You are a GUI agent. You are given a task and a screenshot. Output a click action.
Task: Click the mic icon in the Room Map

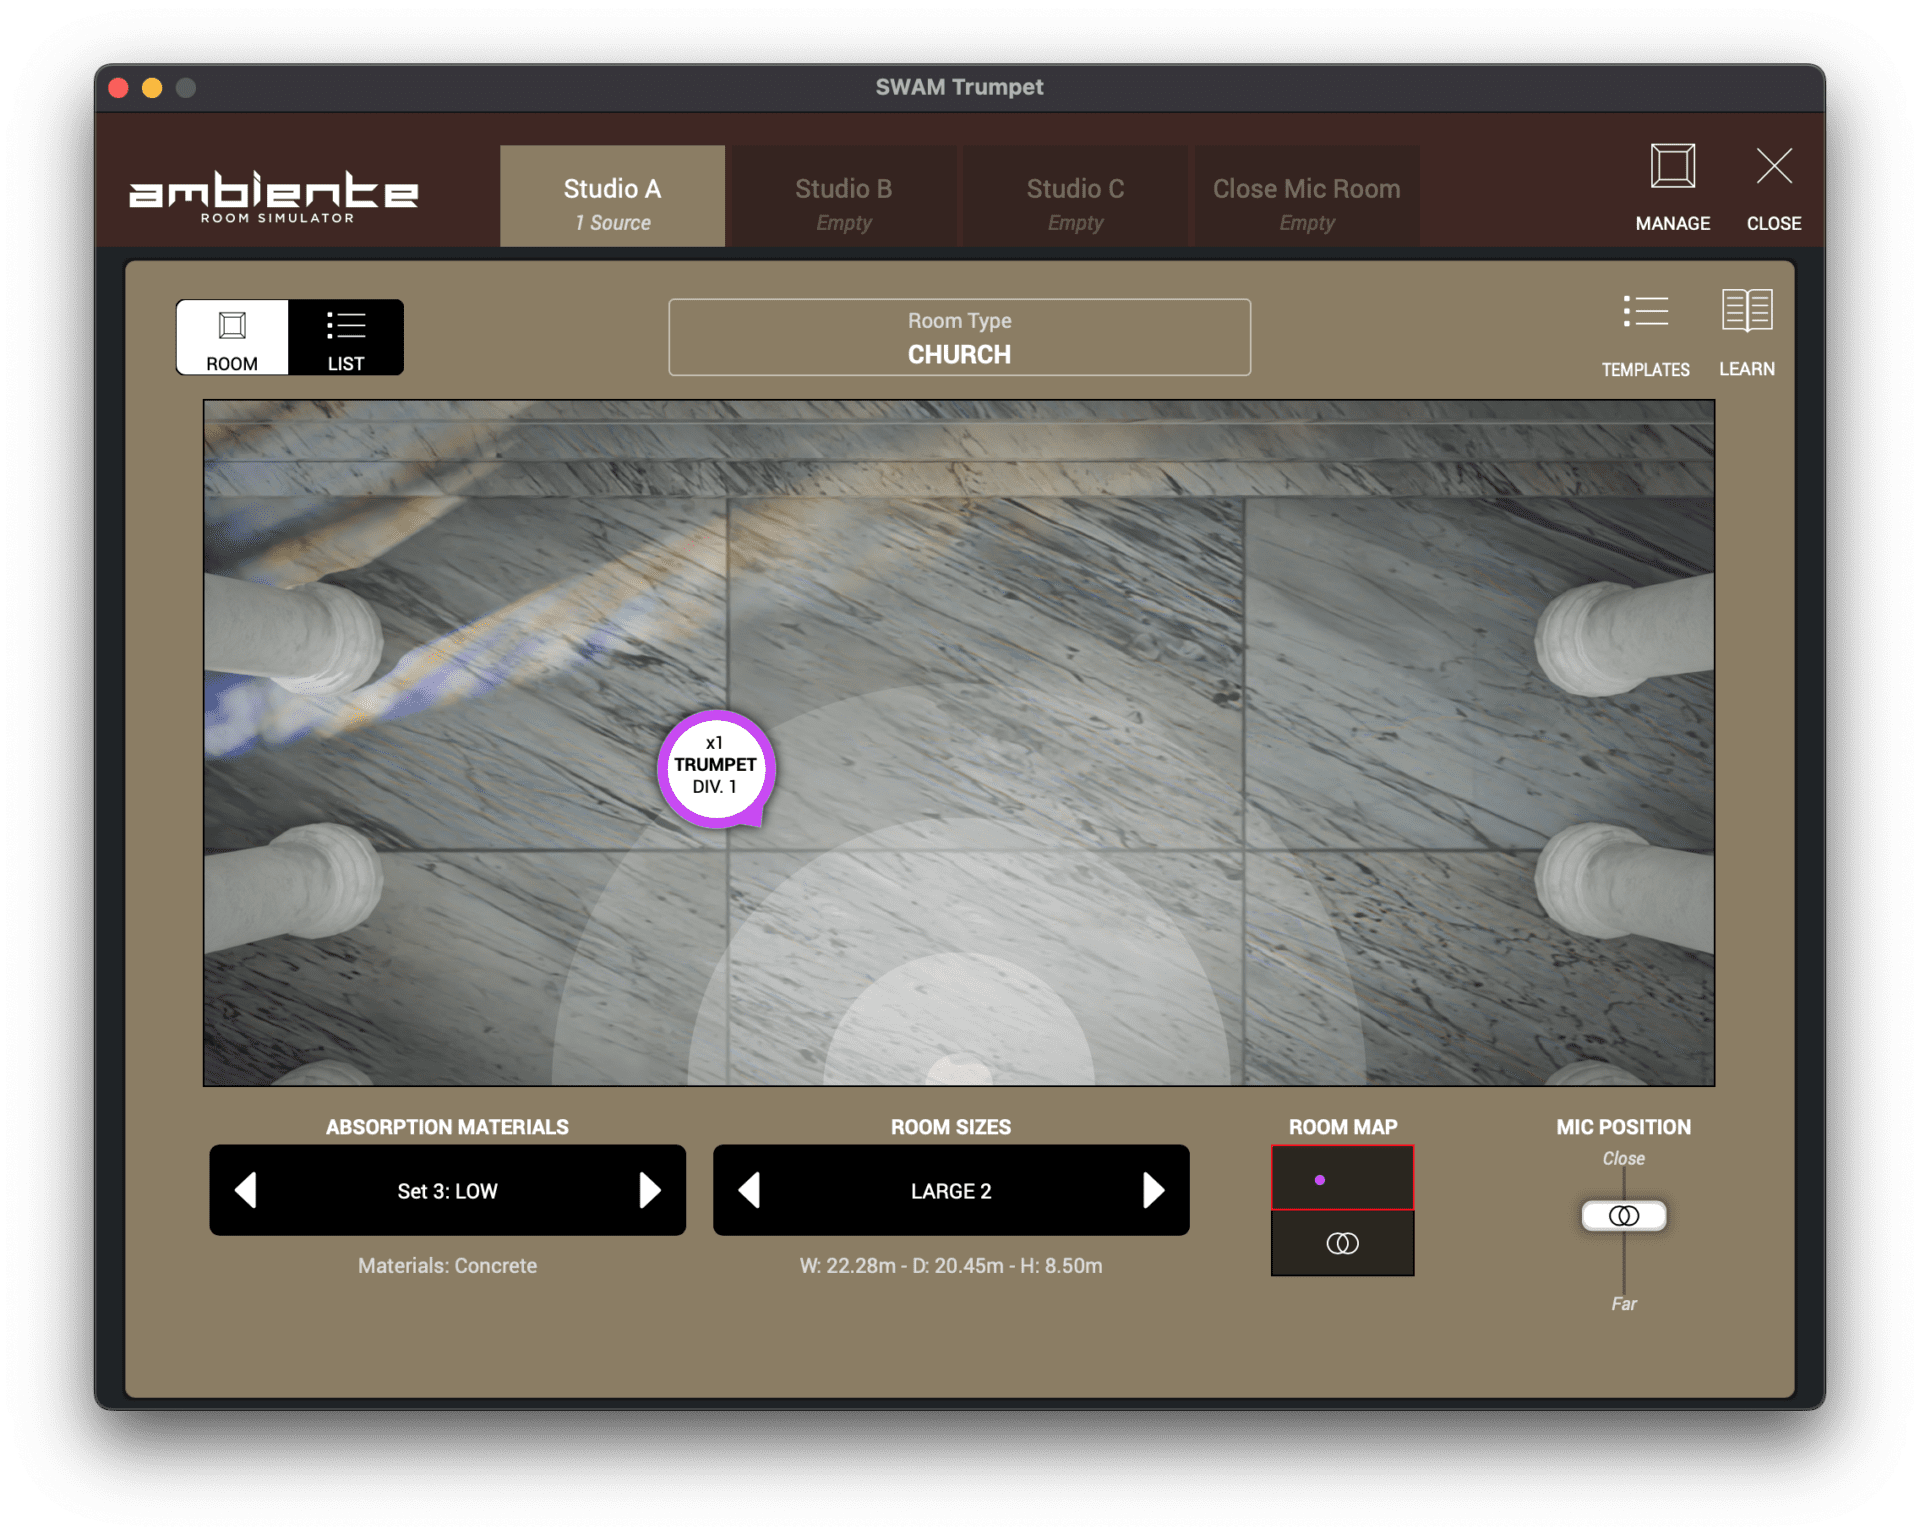pyautogui.click(x=1342, y=1244)
